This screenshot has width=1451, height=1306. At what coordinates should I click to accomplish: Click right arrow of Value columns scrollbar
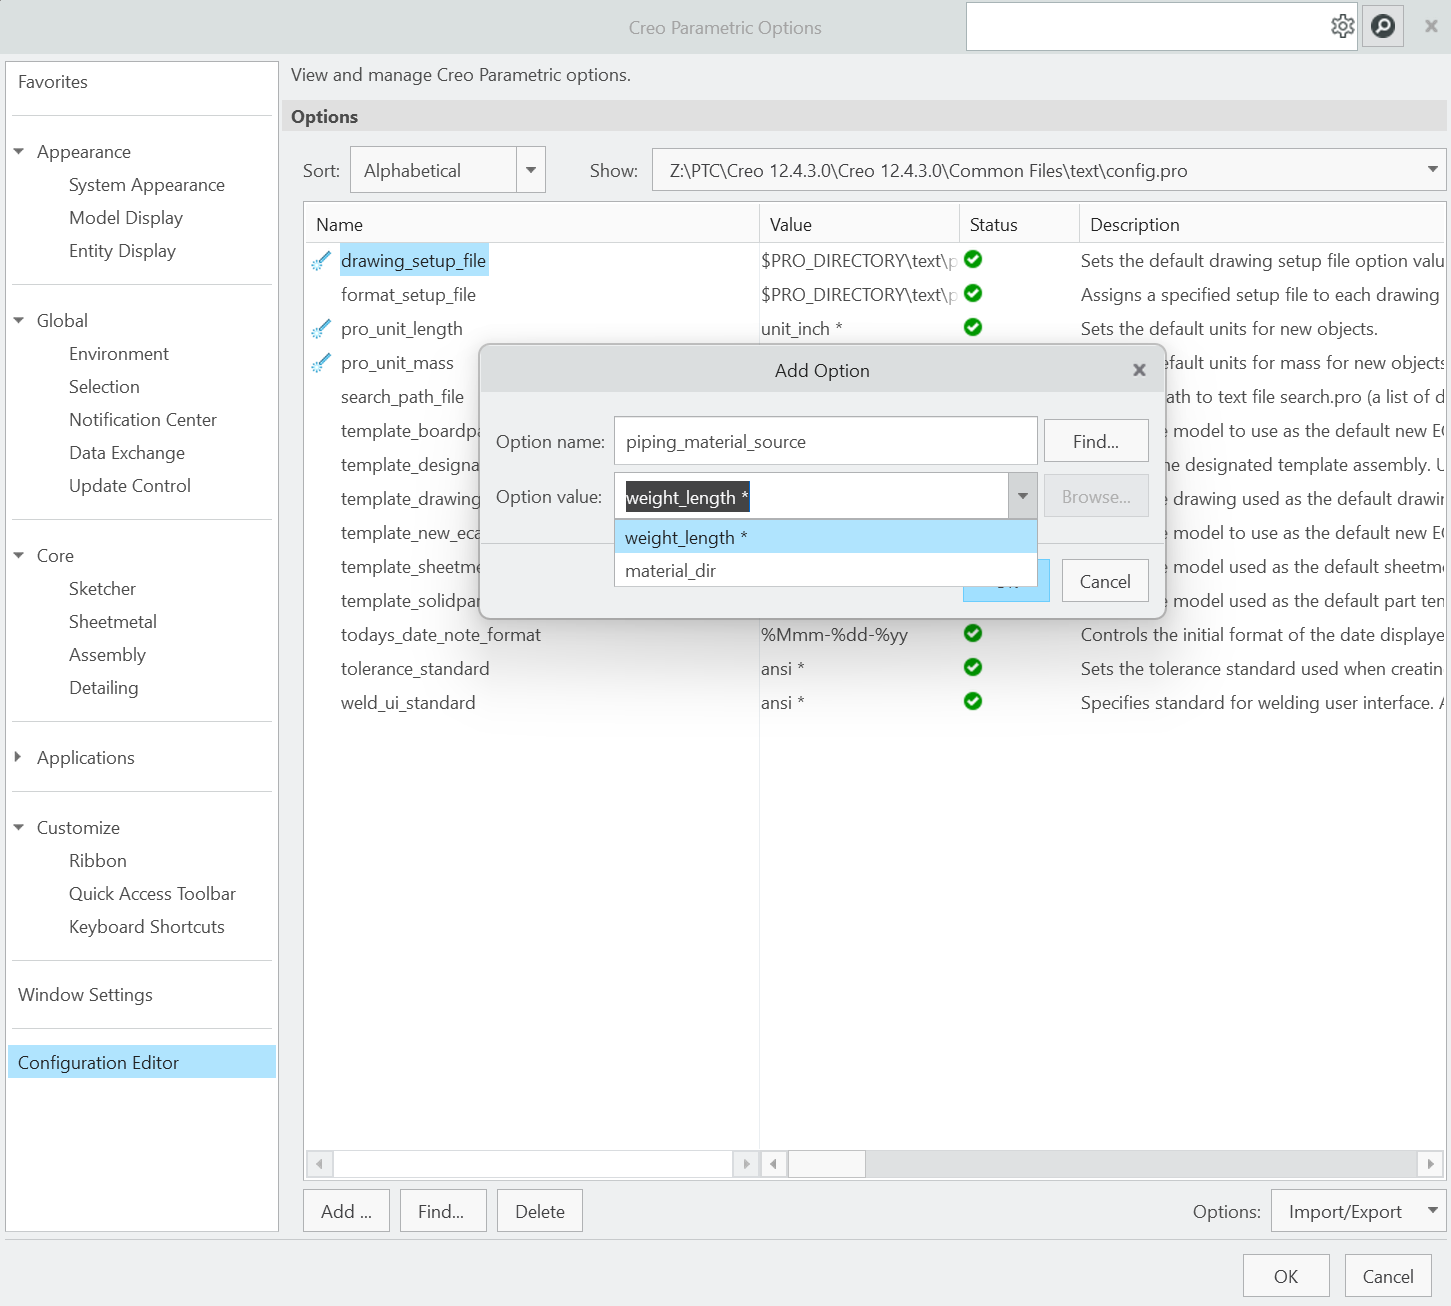(x=1431, y=1164)
